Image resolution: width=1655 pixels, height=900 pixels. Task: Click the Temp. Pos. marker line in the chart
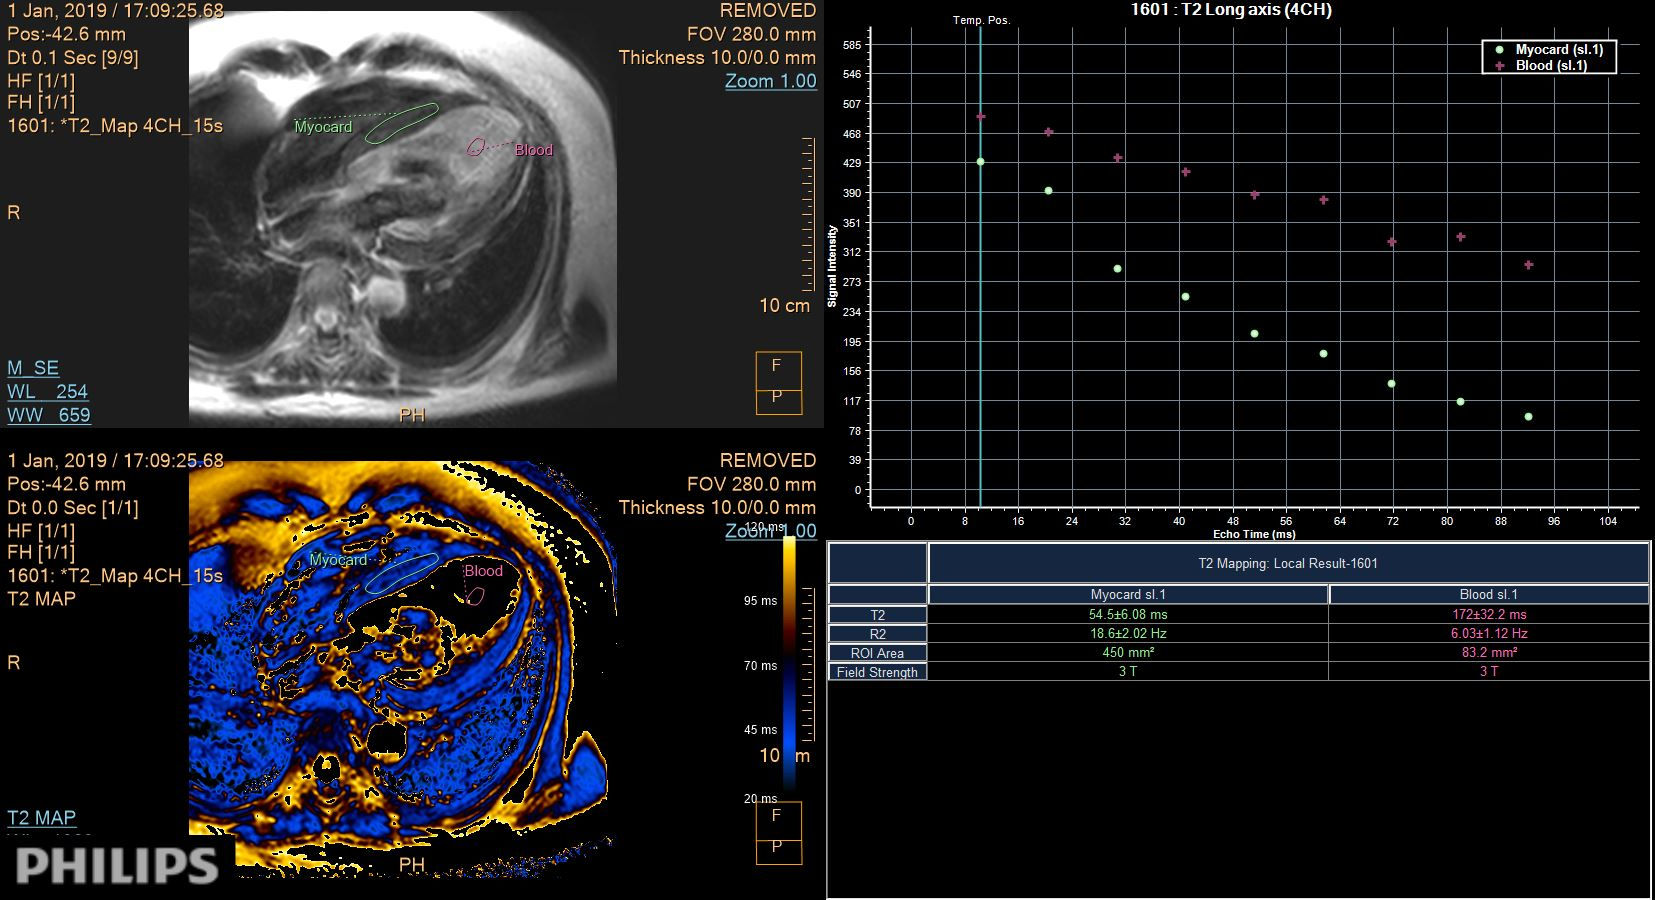[980, 300]
